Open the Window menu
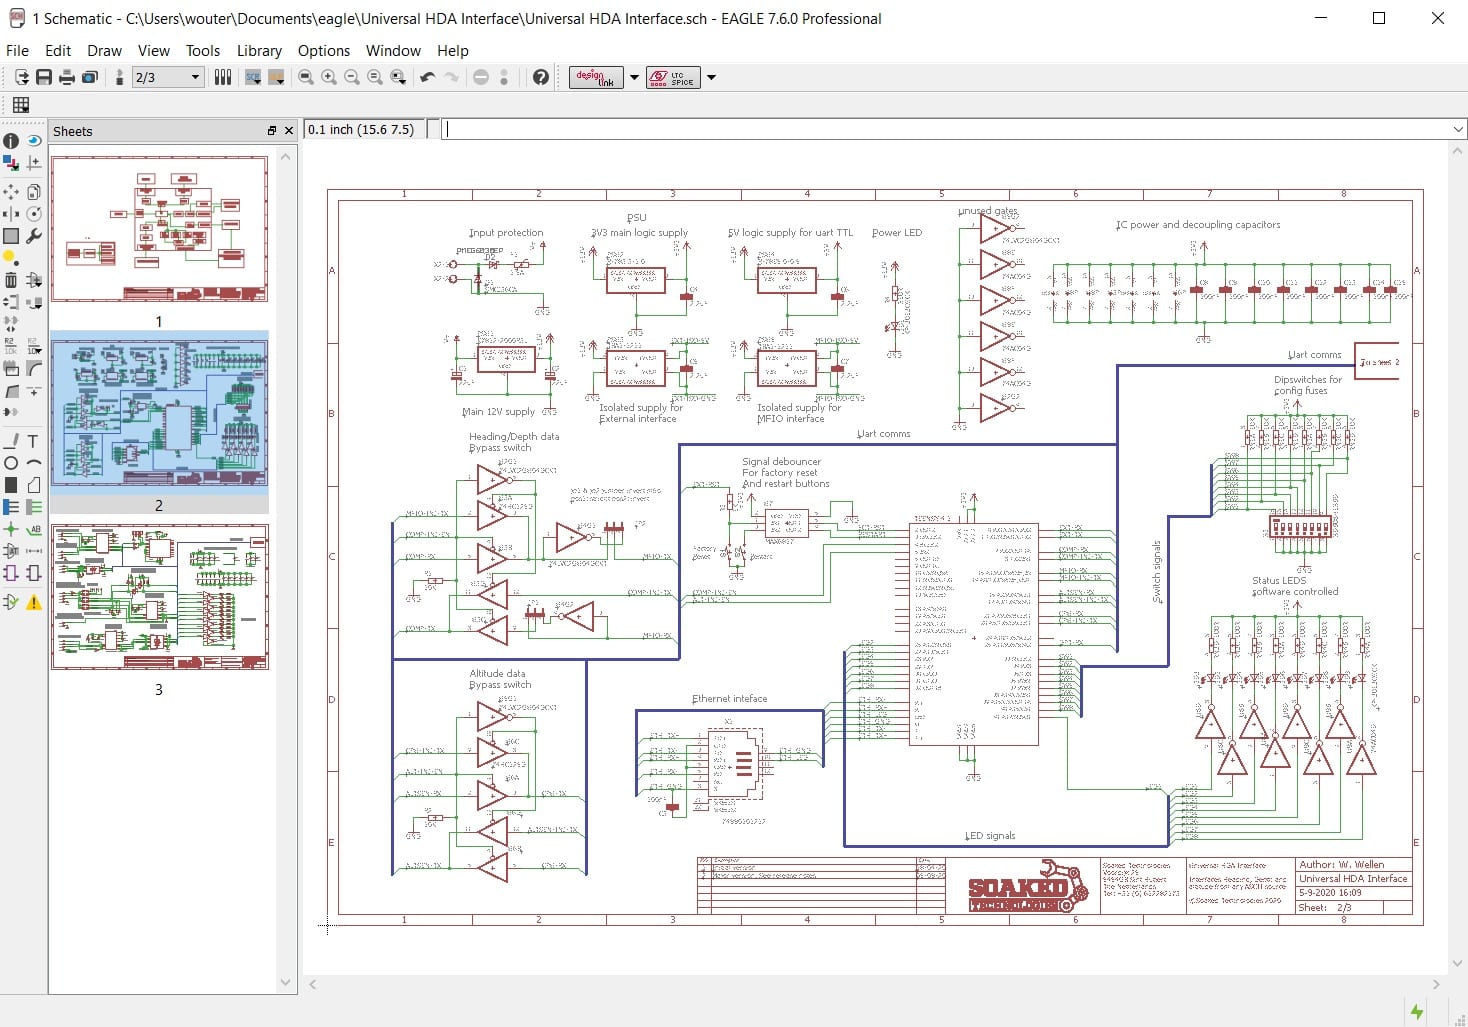The height and width of the screenshot is (1027, 1468). (x=393, y=50)
